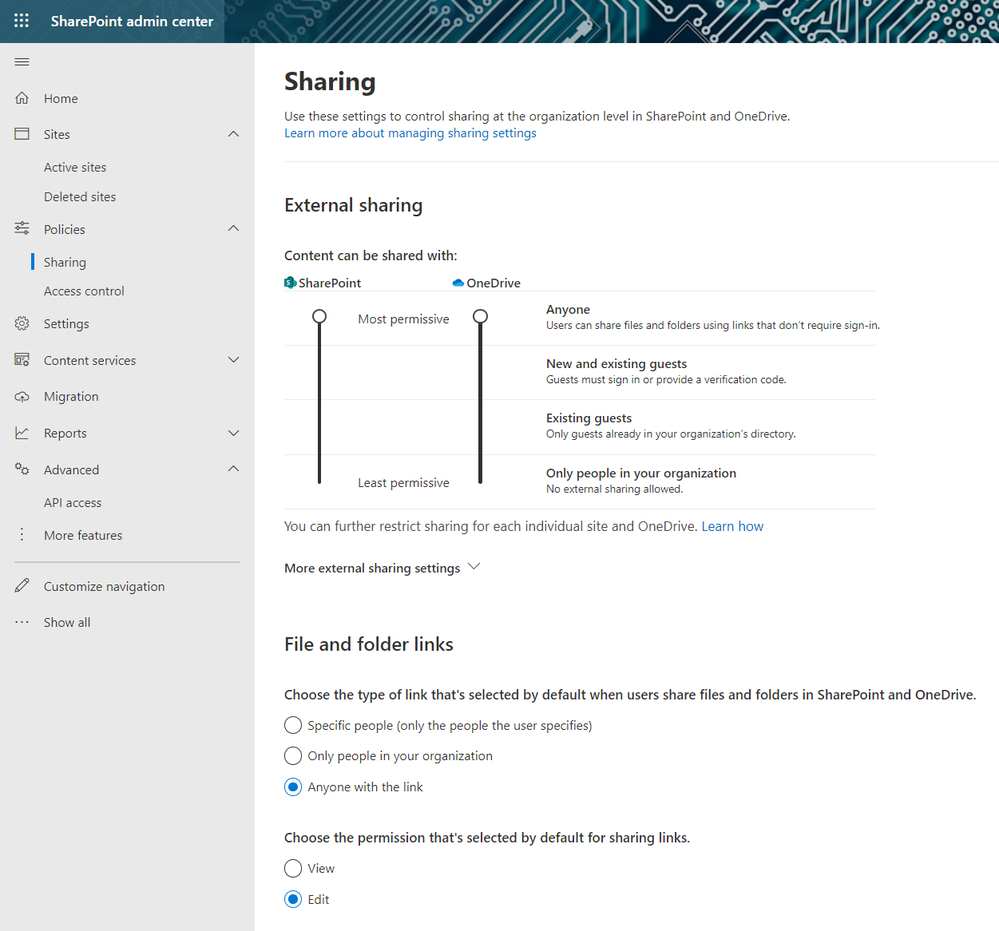Click the OneDrive cloud logo icon
Viewport: 999px width, 931px height.
pyautogui.click(x=458, y=283)
